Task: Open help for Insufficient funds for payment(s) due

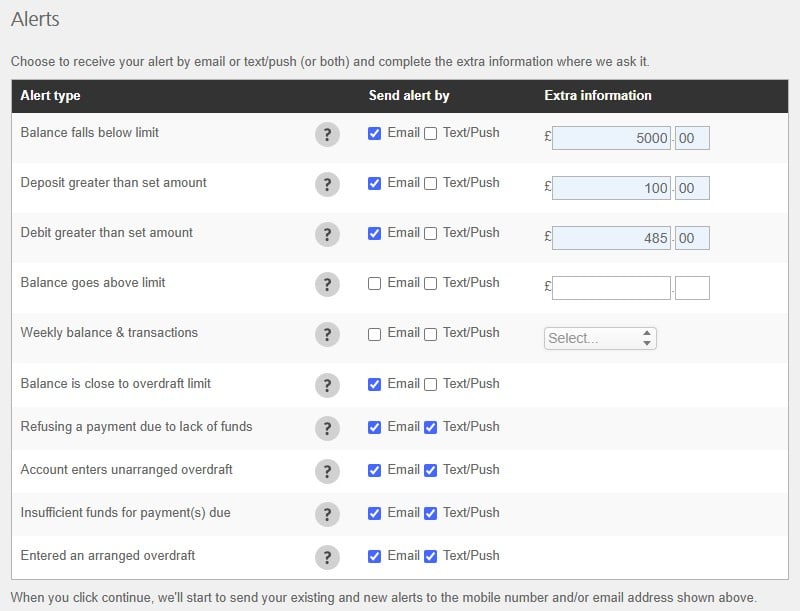Action: 327,515
